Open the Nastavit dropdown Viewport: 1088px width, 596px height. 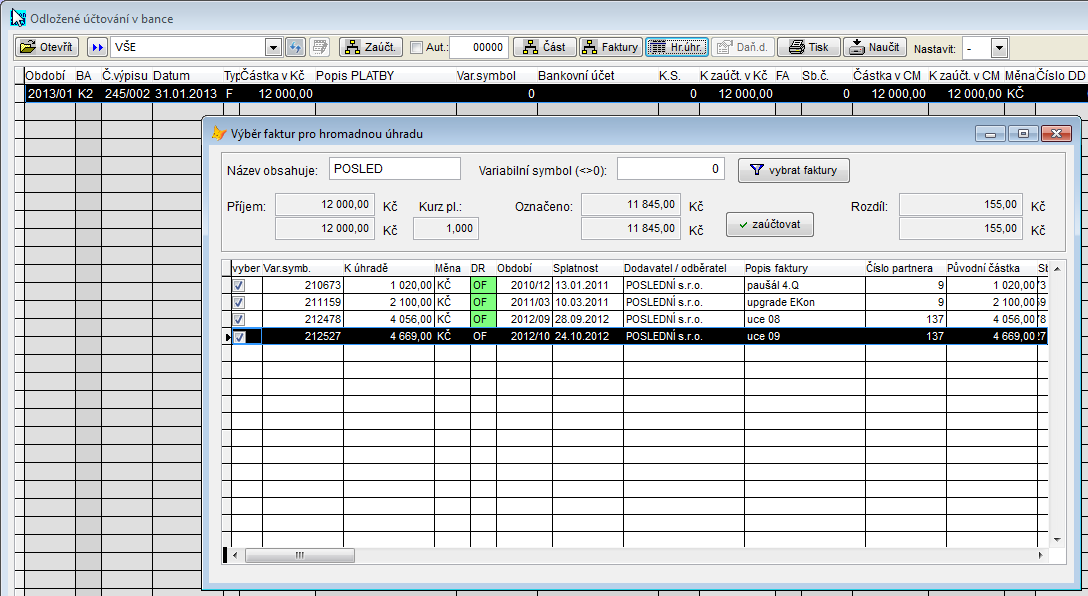(x=999, y=49)
